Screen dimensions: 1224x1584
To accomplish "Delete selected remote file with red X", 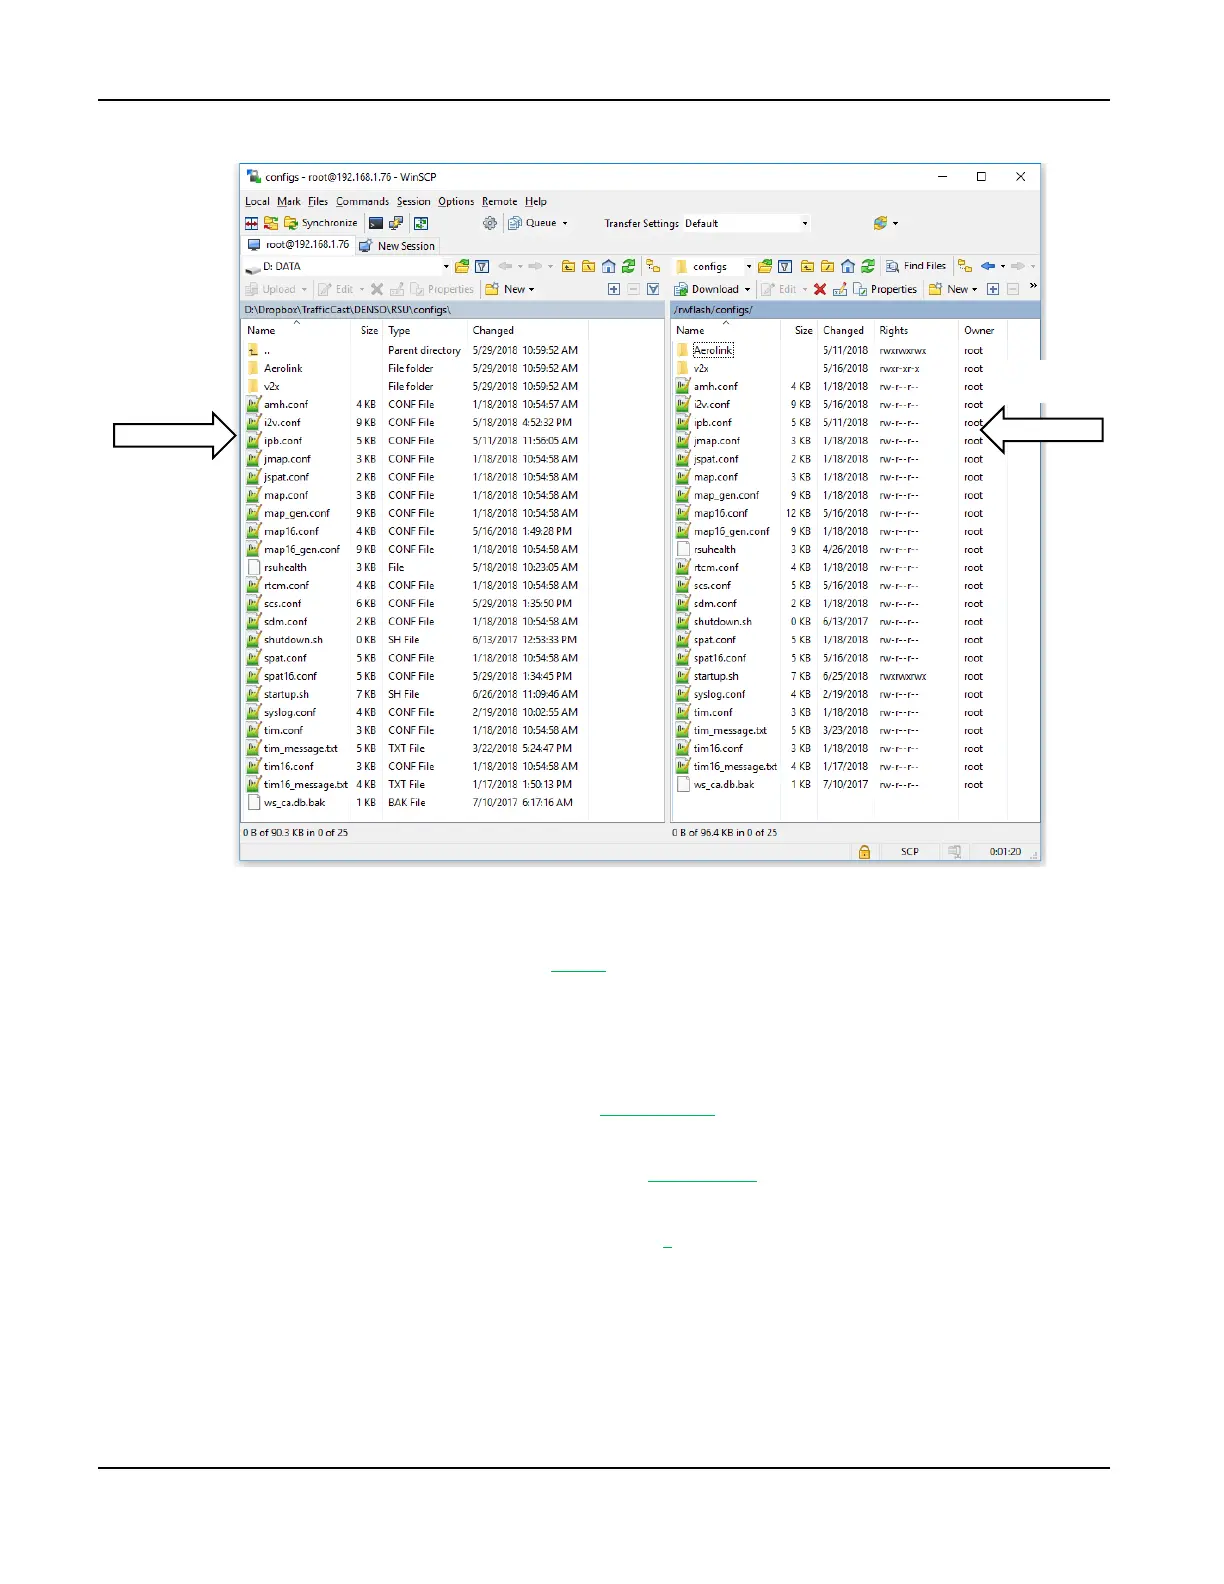I will coord(820,289).
